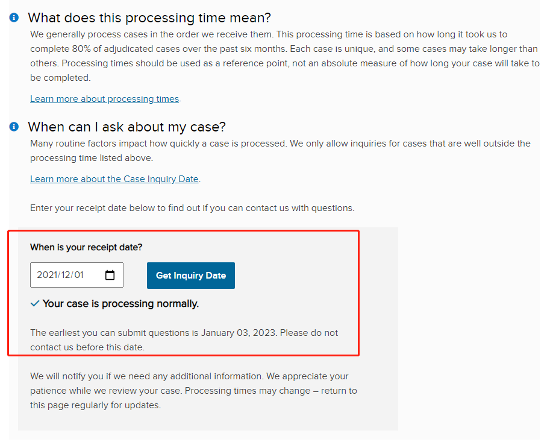Click 'Your case is processing normally.' status text
Viewport: 554px width, 446px height.
click(x=120, y=304)
